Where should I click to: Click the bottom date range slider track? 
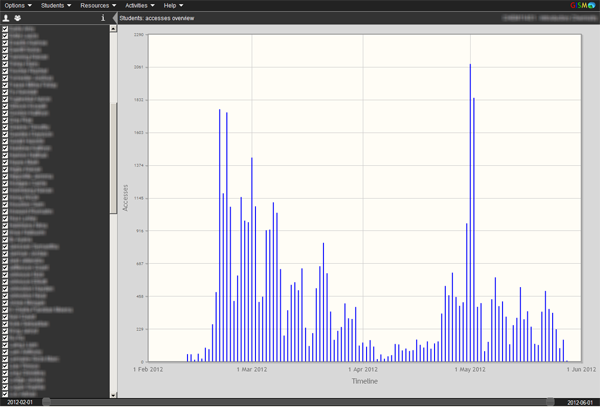[x=300, y=402]
